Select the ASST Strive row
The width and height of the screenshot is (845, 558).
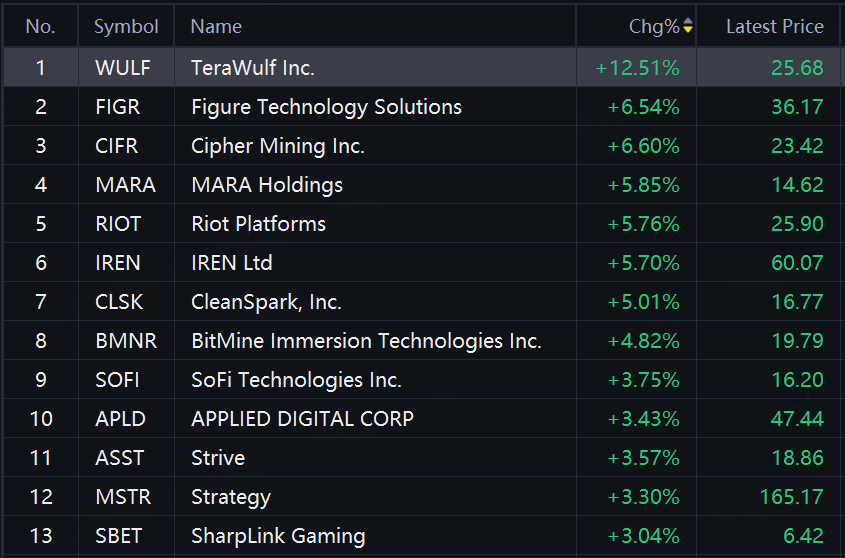coord(422,458)
